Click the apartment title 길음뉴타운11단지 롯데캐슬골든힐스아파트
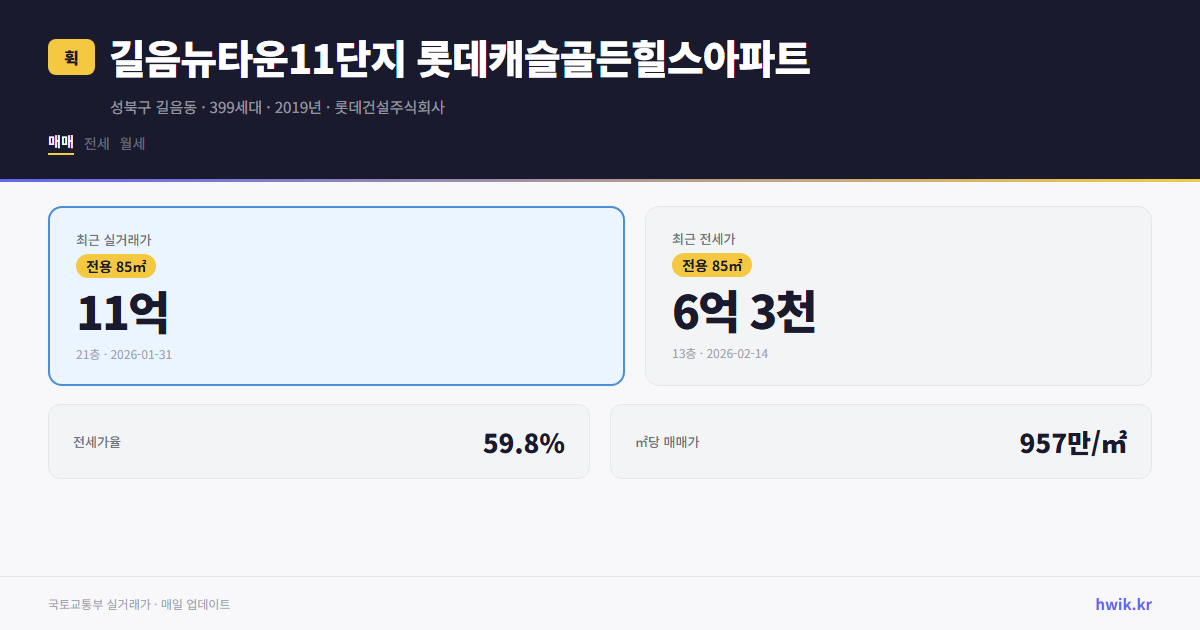 click(x=460, y=58)
